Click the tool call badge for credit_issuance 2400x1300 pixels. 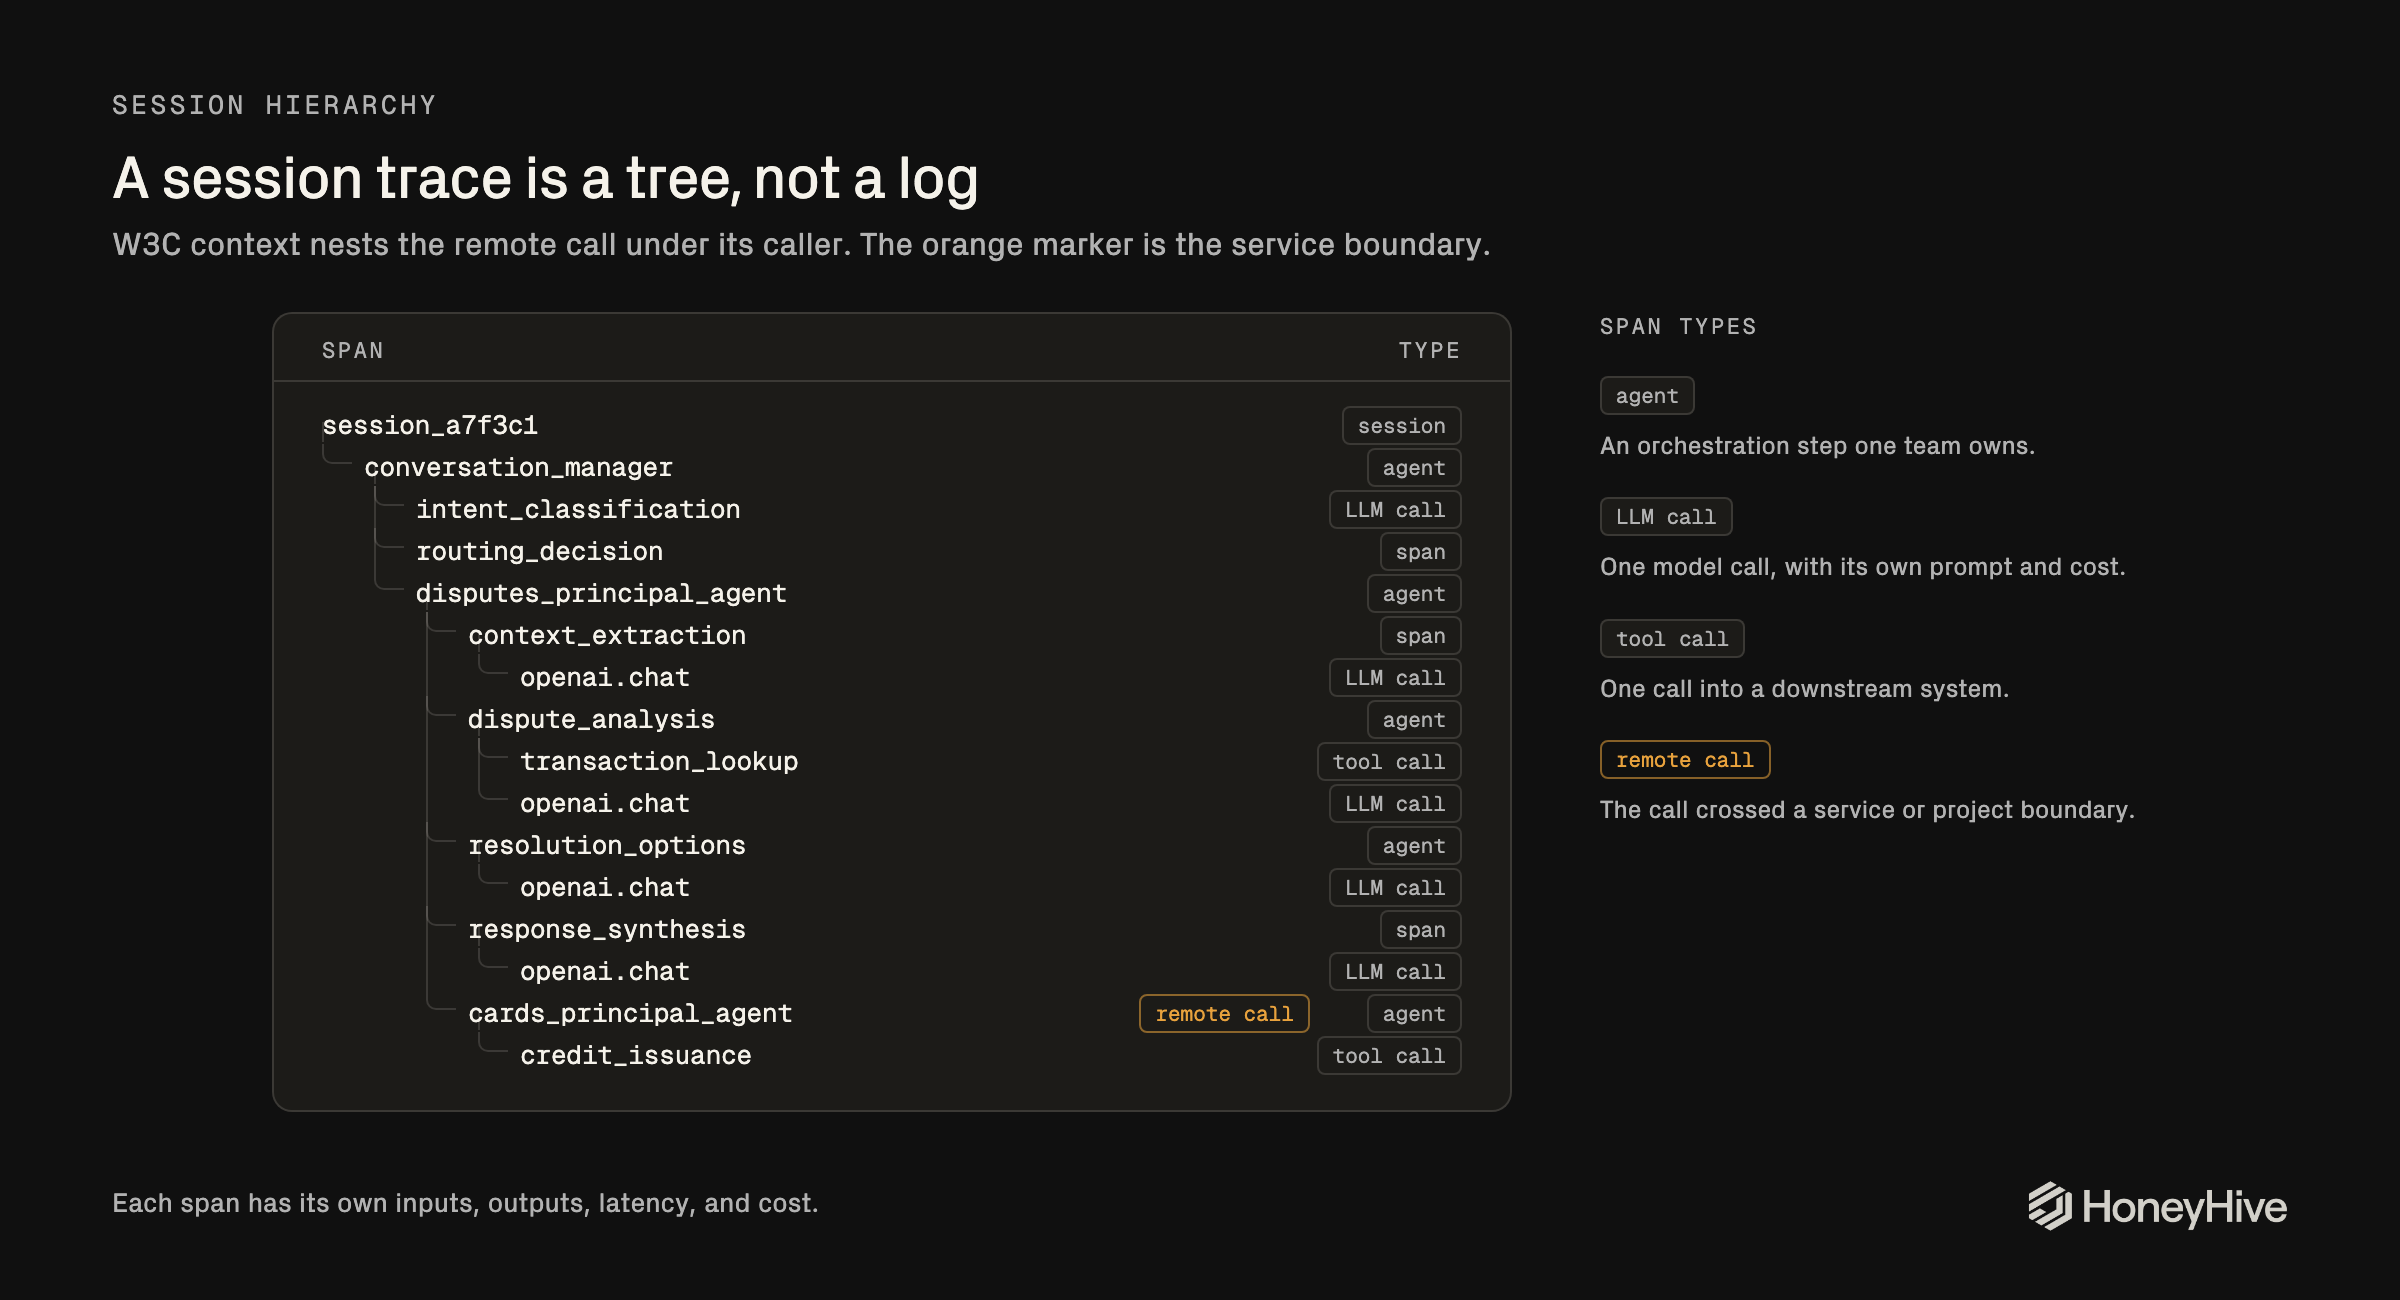(1389, 1056)
